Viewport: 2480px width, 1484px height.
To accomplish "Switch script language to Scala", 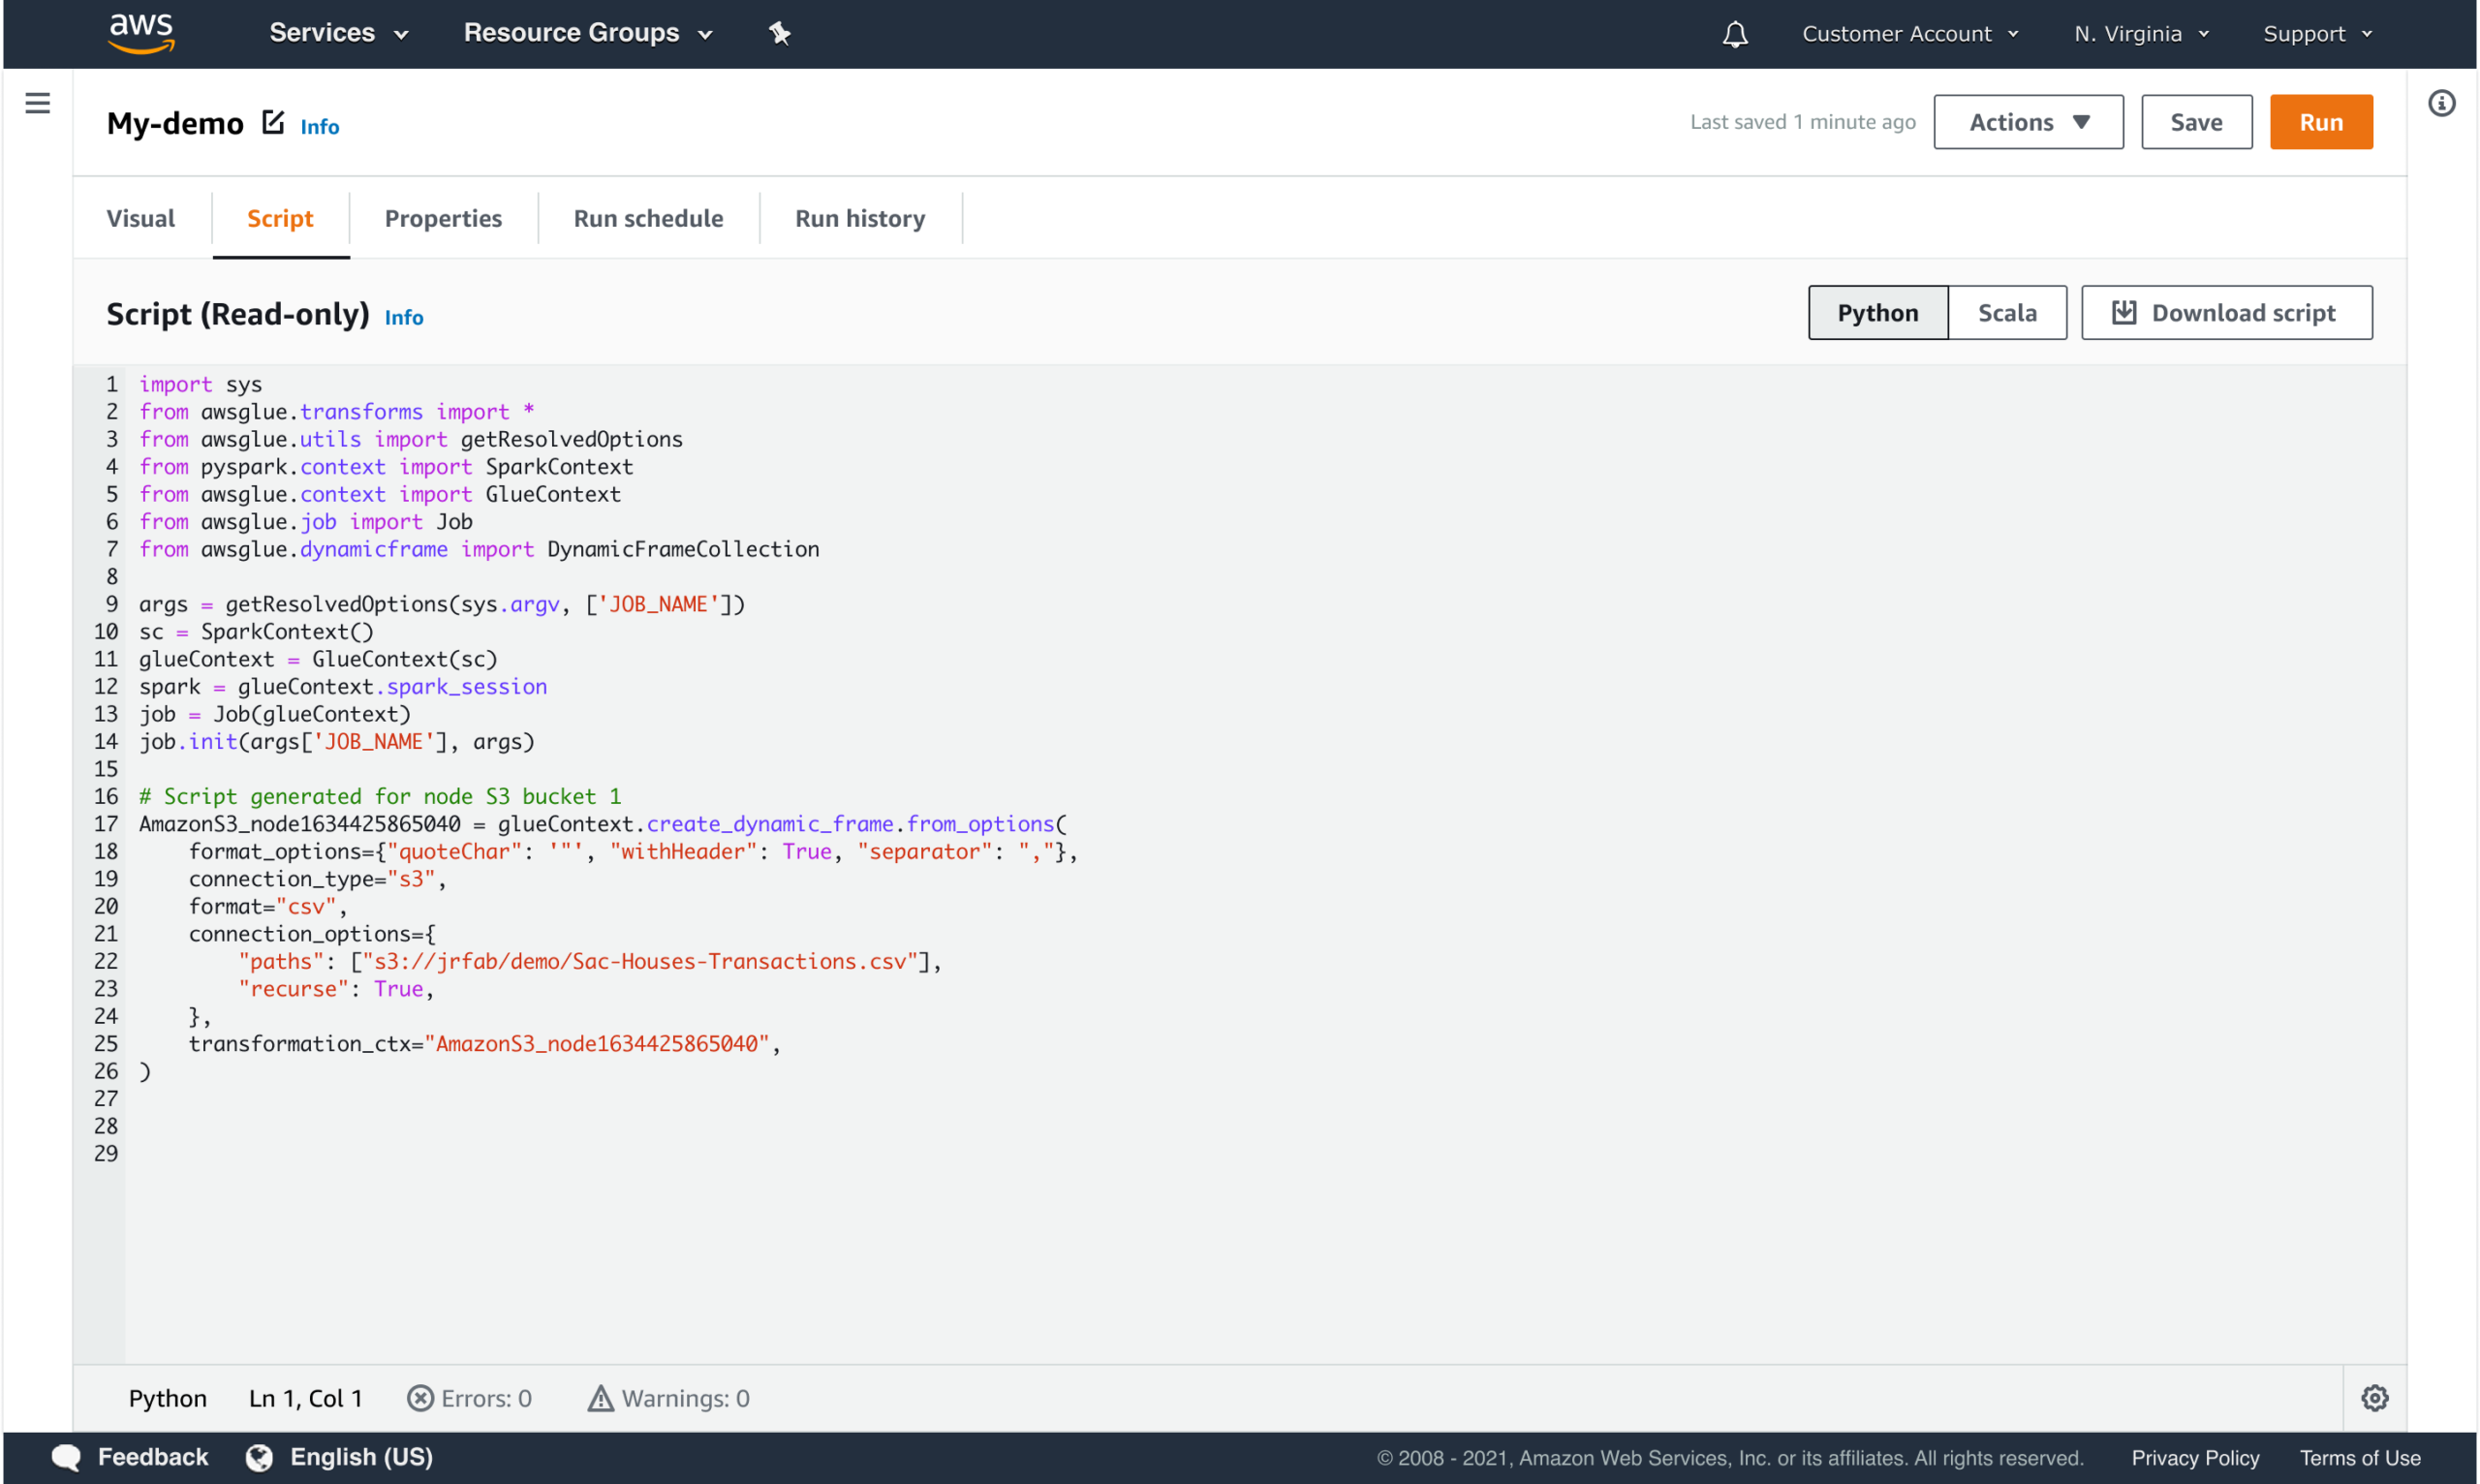I will point(2007,312).
